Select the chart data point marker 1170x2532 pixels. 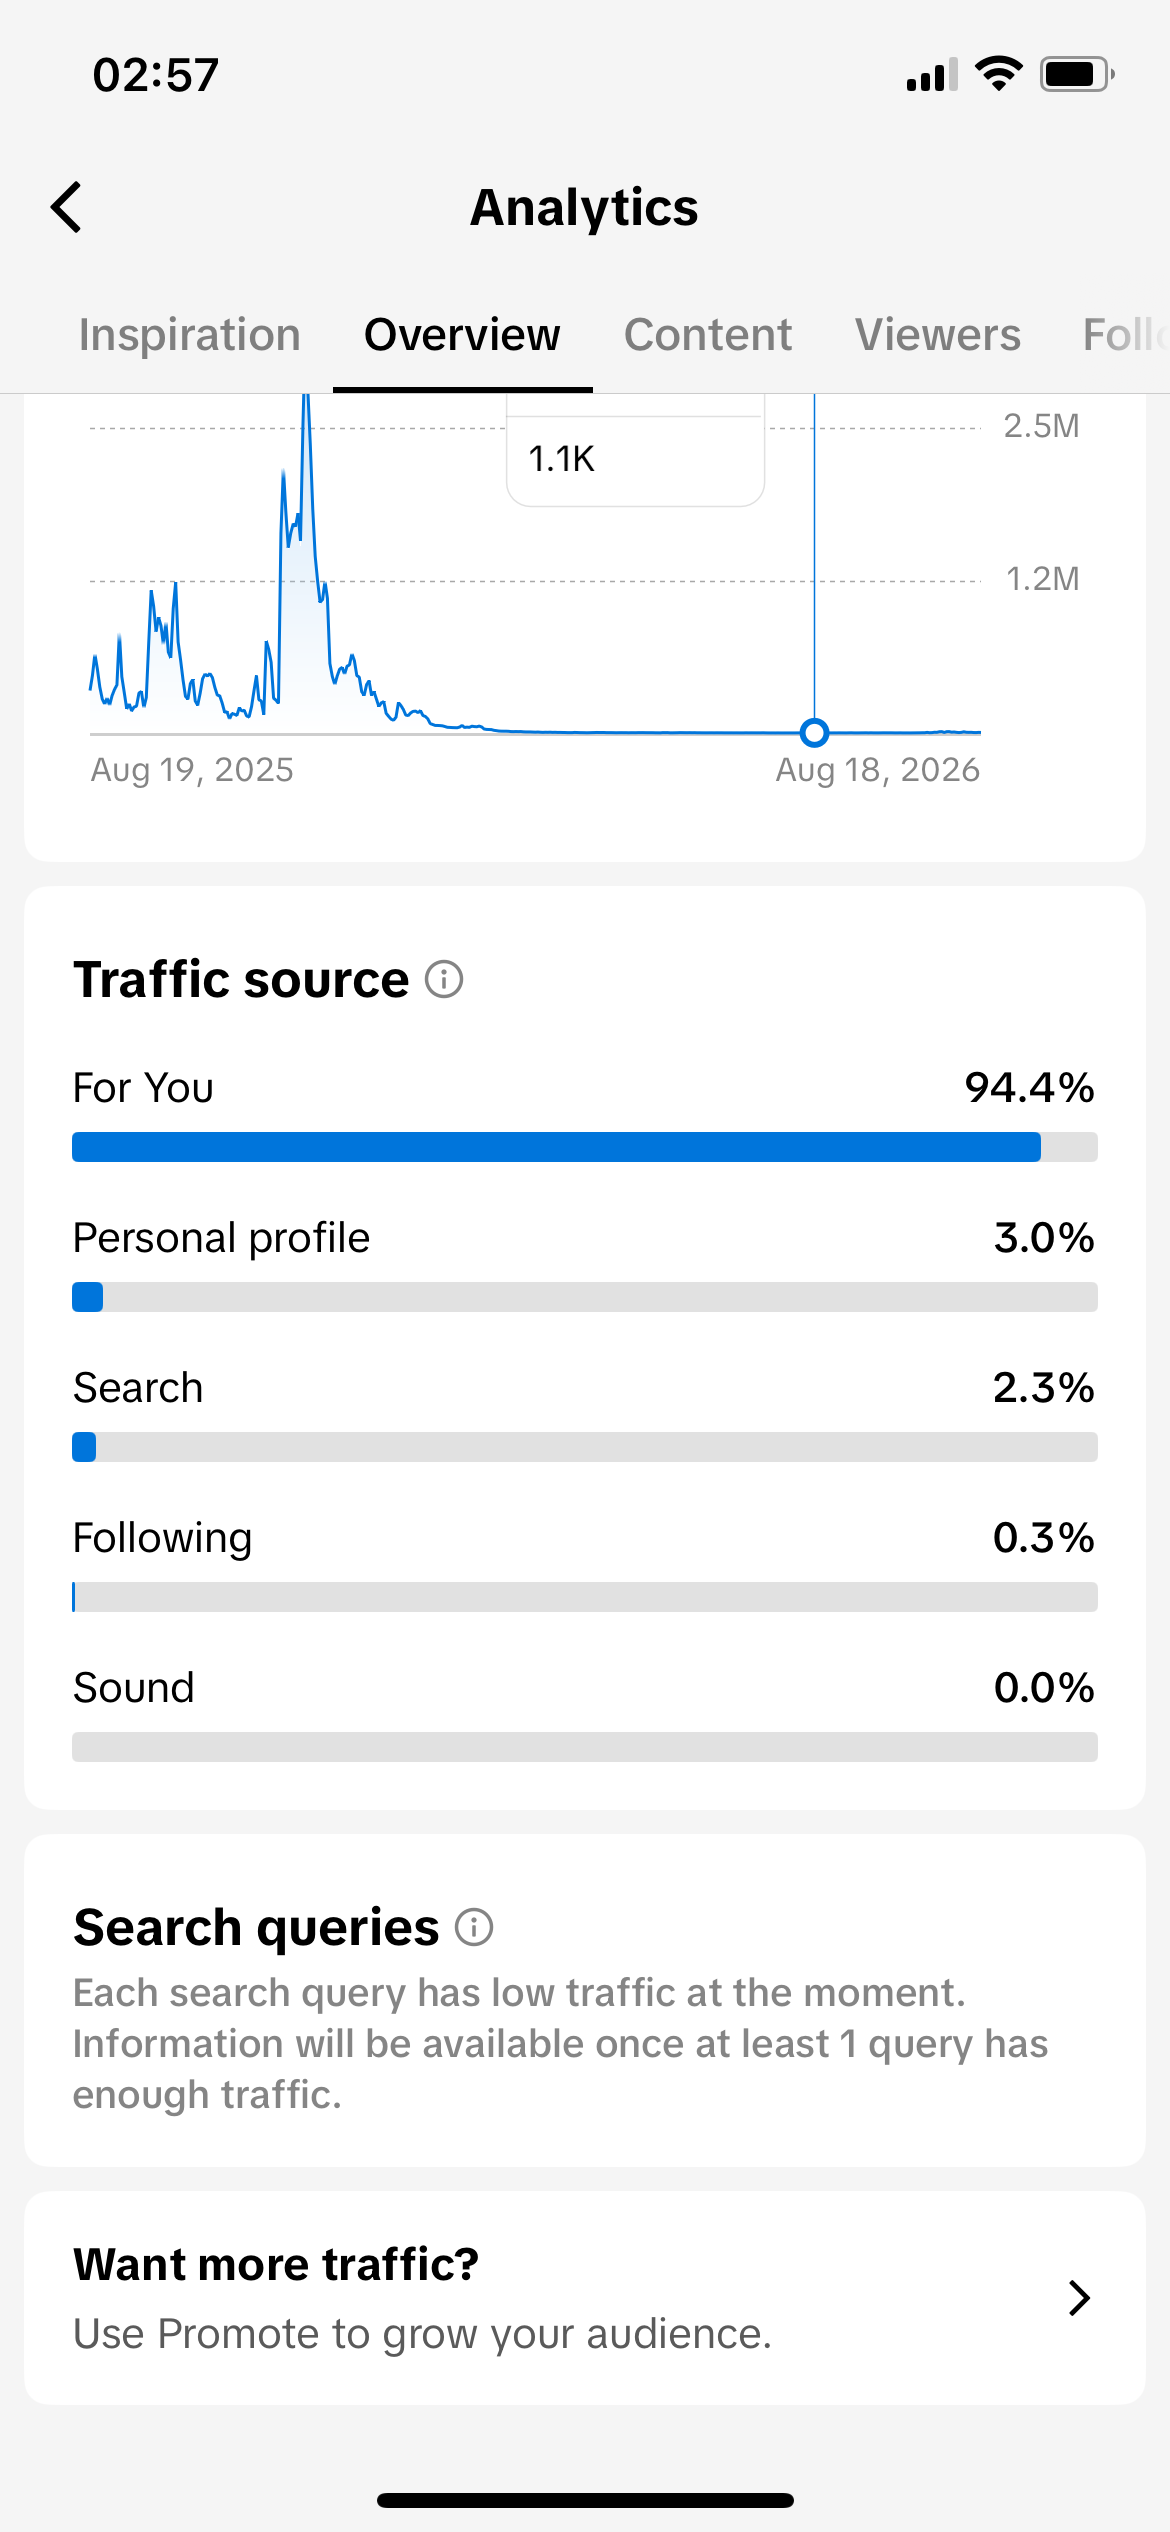(x=814, y=733)
